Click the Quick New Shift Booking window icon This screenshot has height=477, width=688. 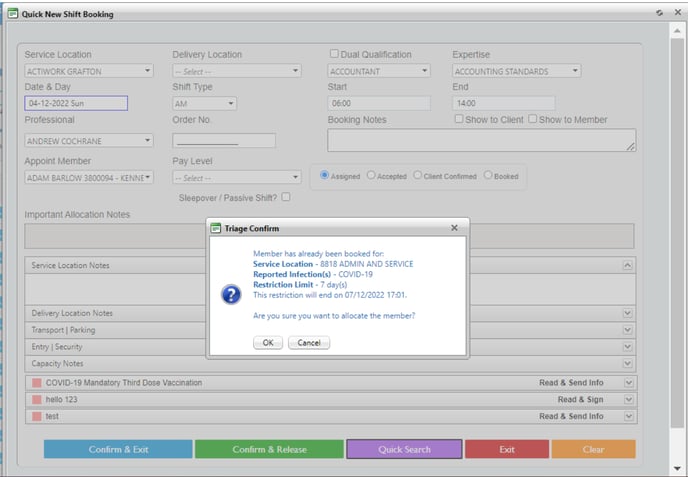click(12, 13)
